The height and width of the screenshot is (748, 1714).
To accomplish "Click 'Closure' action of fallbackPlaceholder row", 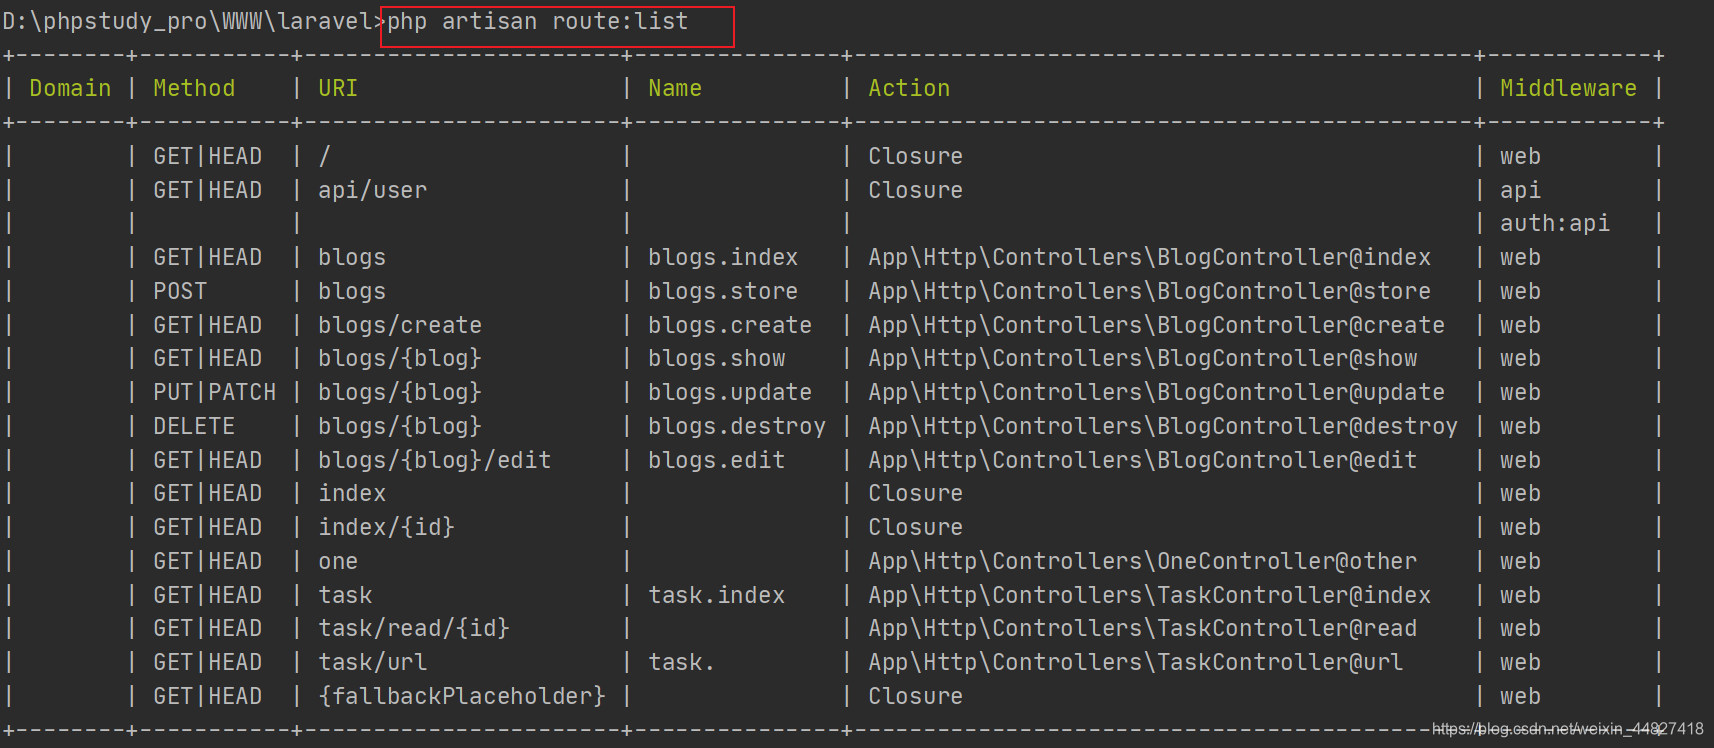I will pos(915,696).
